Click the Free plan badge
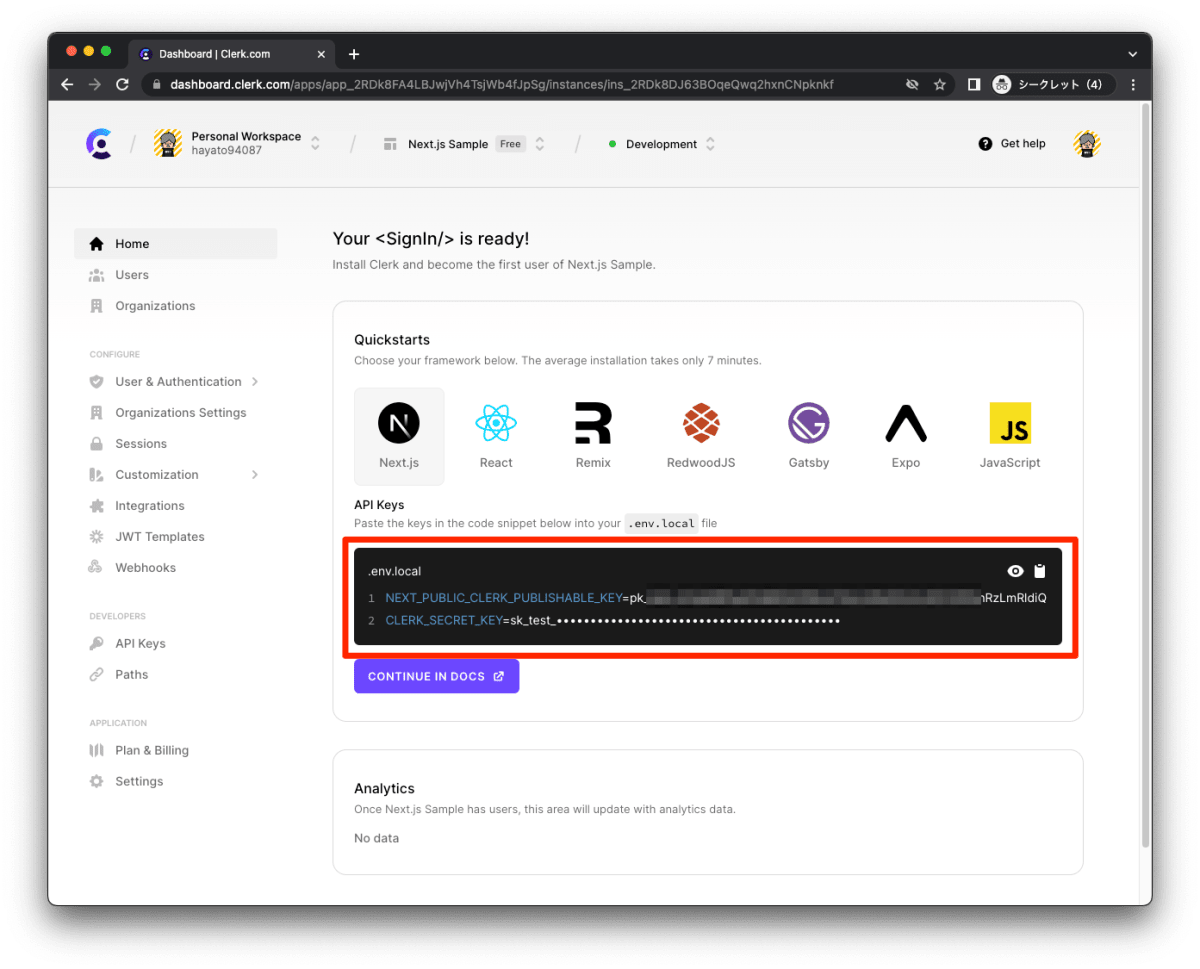The height and width of the screenshot is (969, 1200). pyautogui.click(x=510, y=144)
